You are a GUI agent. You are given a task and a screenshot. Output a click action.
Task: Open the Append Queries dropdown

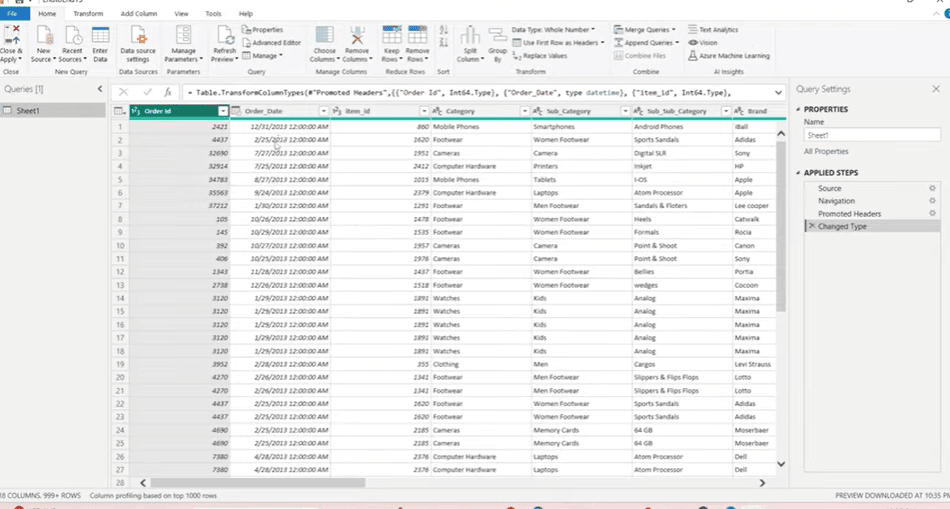[x=646, y=43]
